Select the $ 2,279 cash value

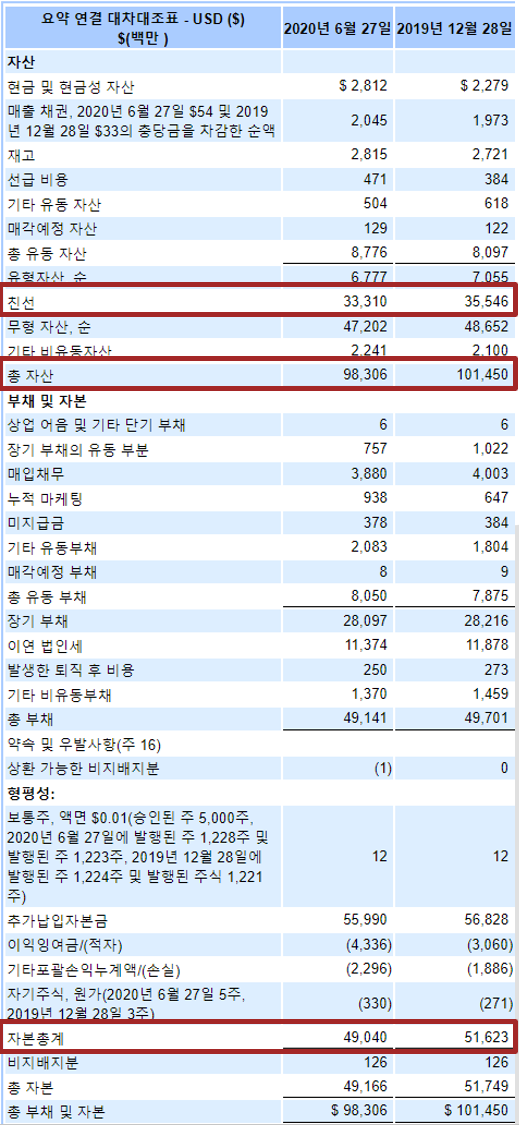(485, 86)
